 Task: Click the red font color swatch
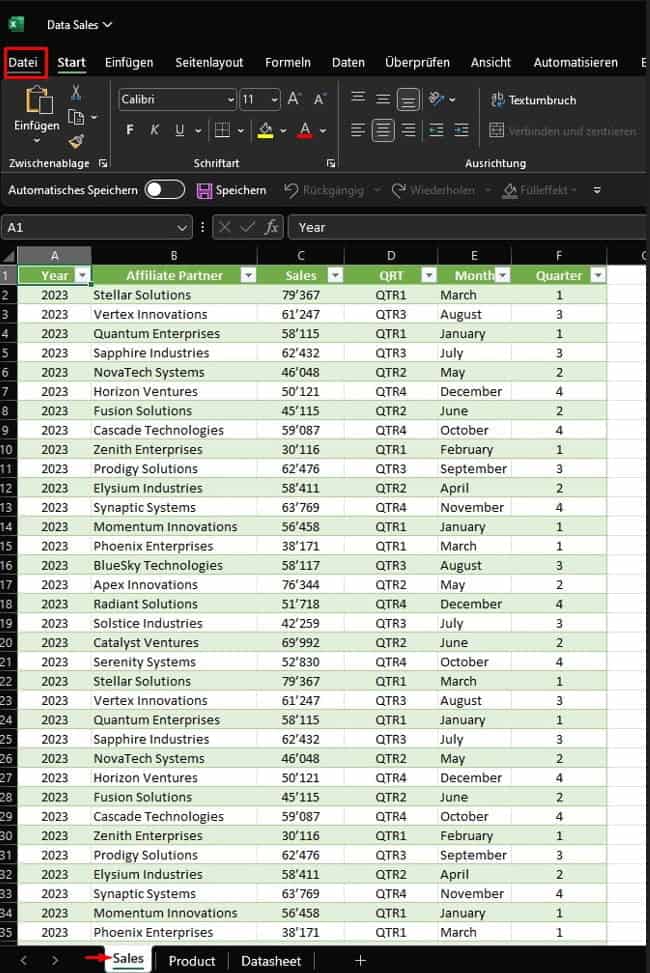[x=304, y=130]
